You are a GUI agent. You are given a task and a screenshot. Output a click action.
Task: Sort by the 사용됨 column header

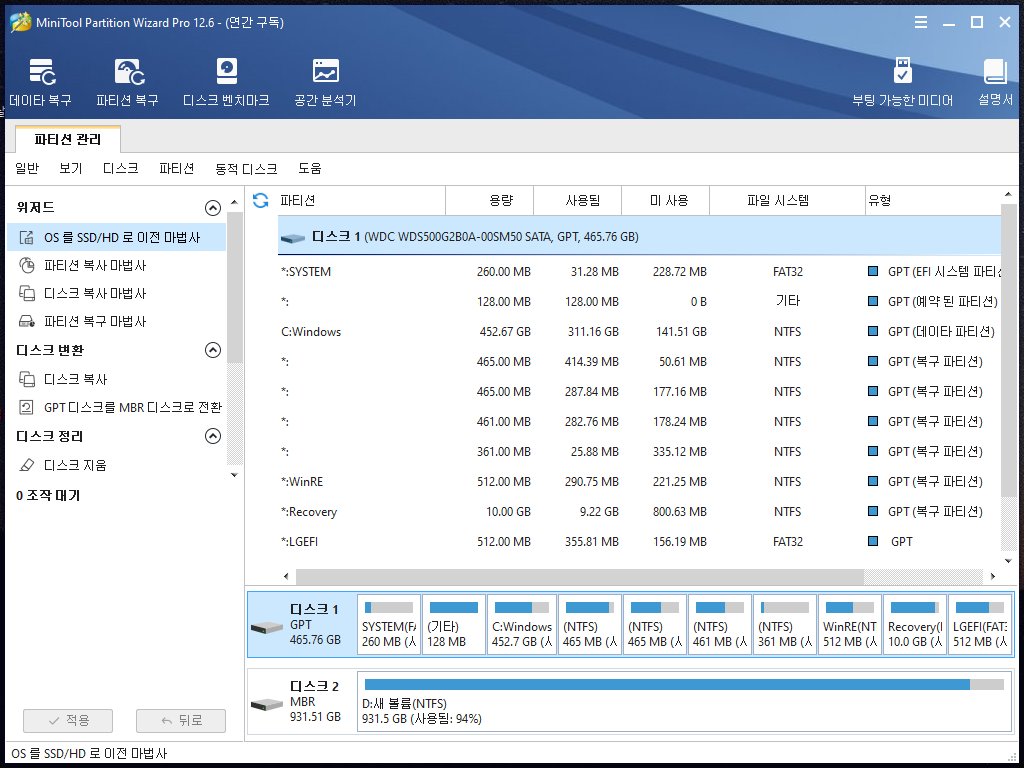[578, 200]
